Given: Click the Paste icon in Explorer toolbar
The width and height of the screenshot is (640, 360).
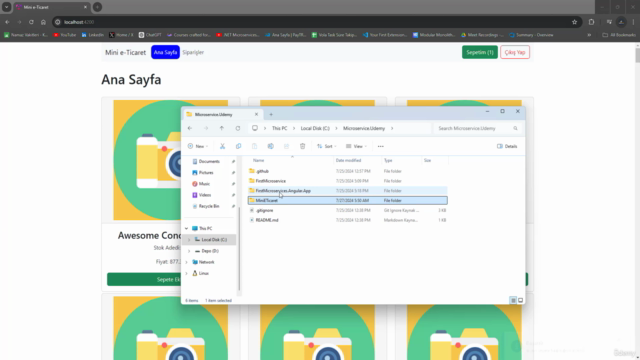Looking at the screenshot, I should (x=254, y=146).
